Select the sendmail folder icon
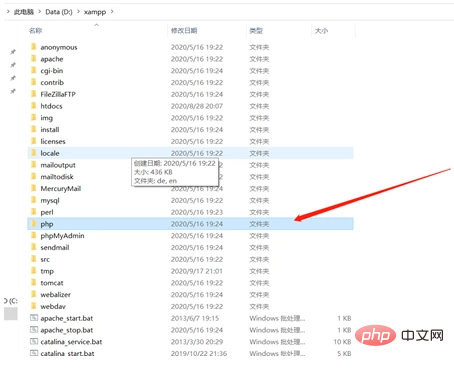 [x=33, y=247]
